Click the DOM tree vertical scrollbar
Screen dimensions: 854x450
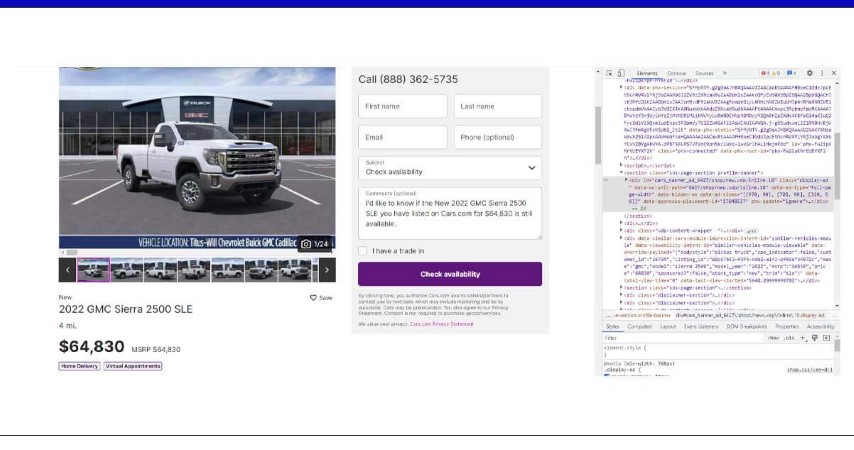[x=837, y=166]
